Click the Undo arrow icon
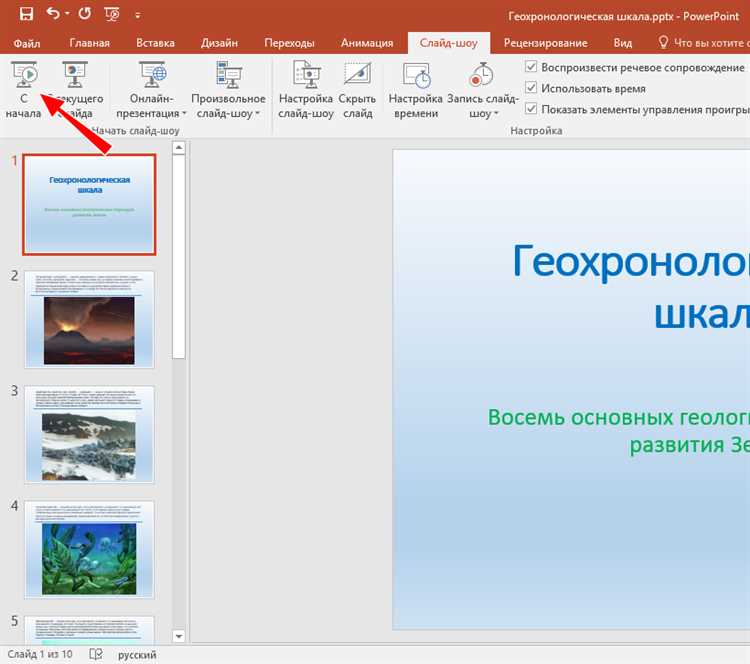 (x=53, y=15)
